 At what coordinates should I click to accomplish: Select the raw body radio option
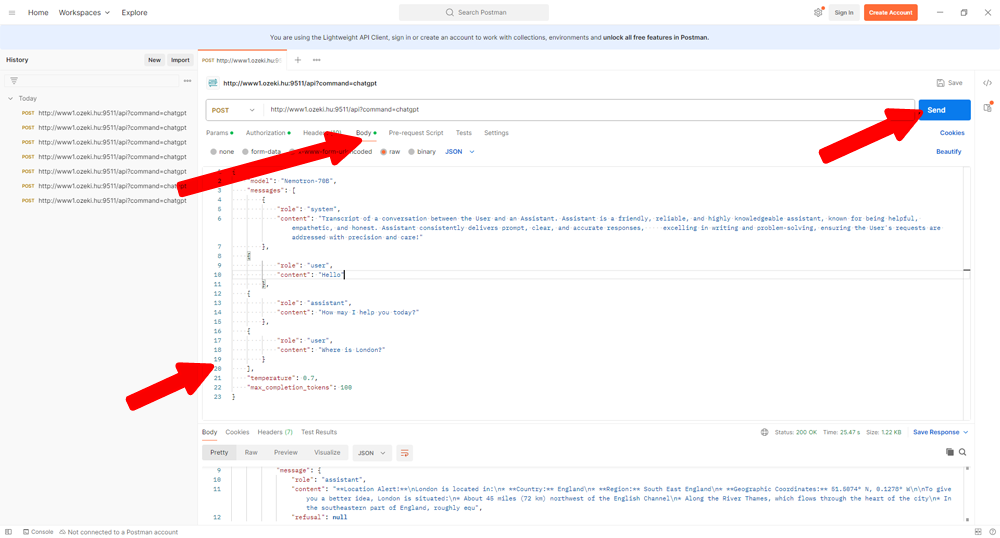click(383, 152)
